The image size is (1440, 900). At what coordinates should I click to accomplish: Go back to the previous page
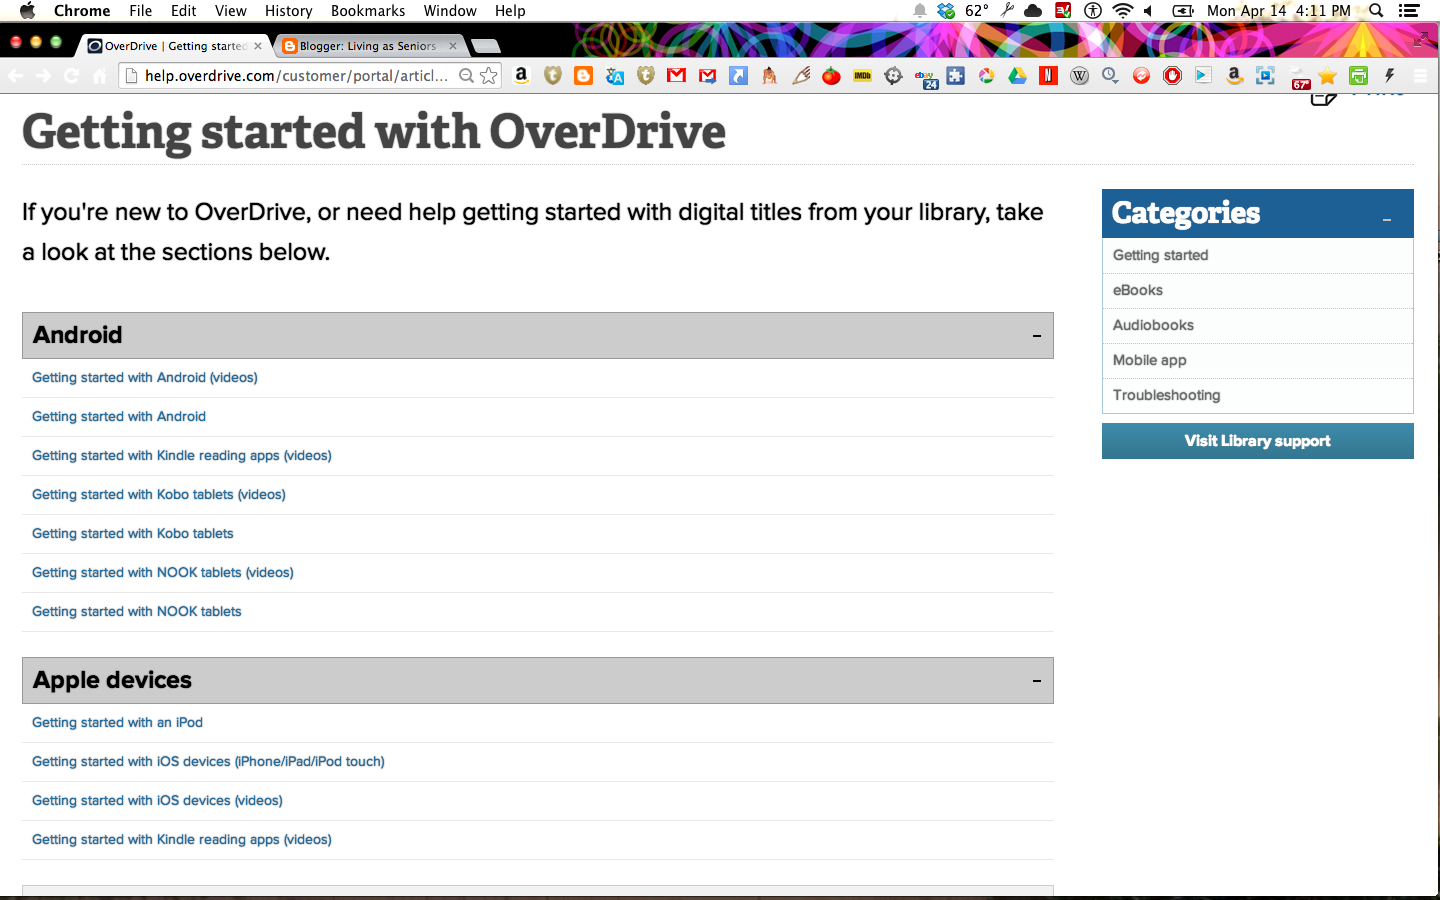(x=15, y=76)
